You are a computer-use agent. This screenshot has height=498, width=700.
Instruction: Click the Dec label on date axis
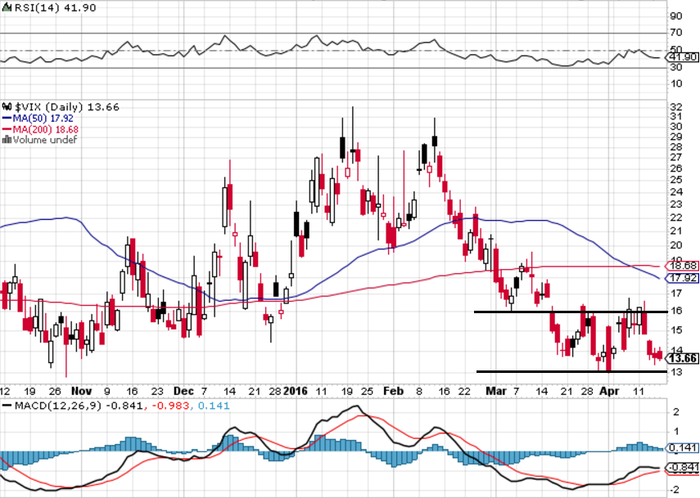183,391
